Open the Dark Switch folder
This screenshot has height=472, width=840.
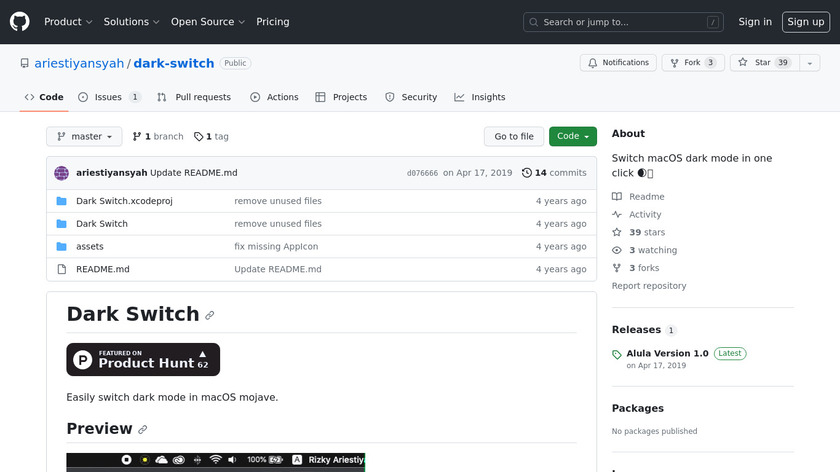(102, 224)
